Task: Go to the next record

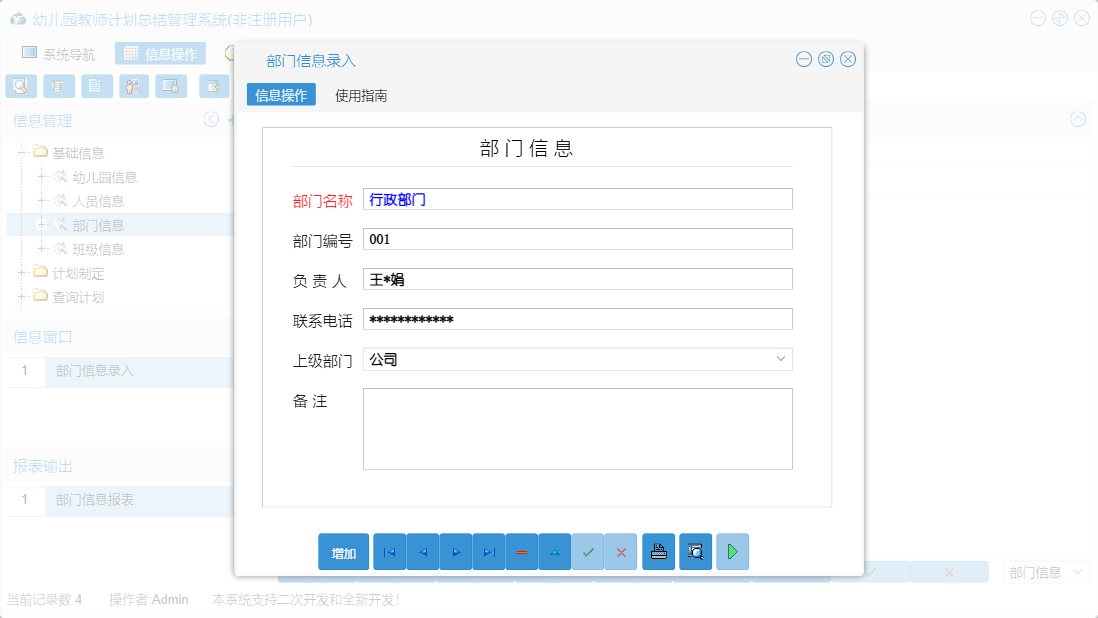Action: [x=455, y=551]
